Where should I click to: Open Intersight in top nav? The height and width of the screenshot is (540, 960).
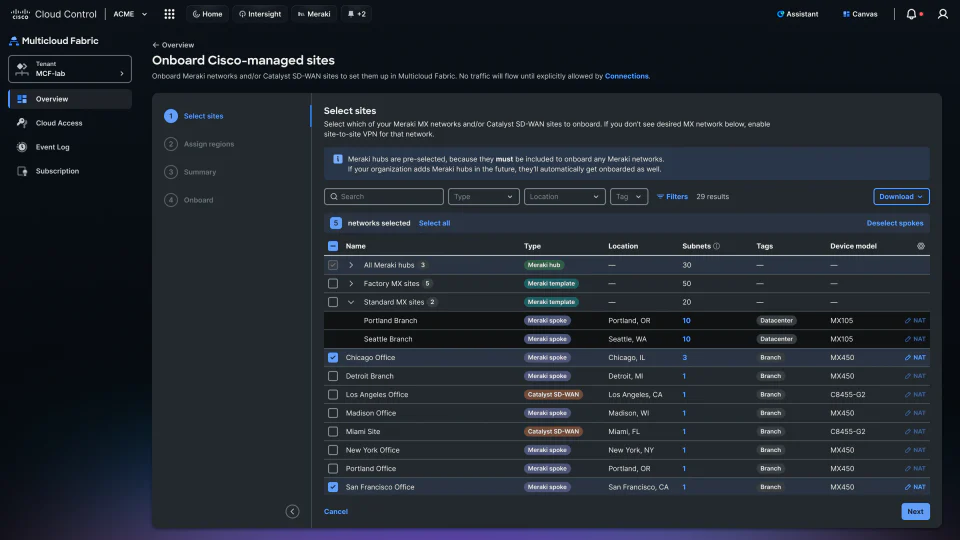[x=260, y=14]
